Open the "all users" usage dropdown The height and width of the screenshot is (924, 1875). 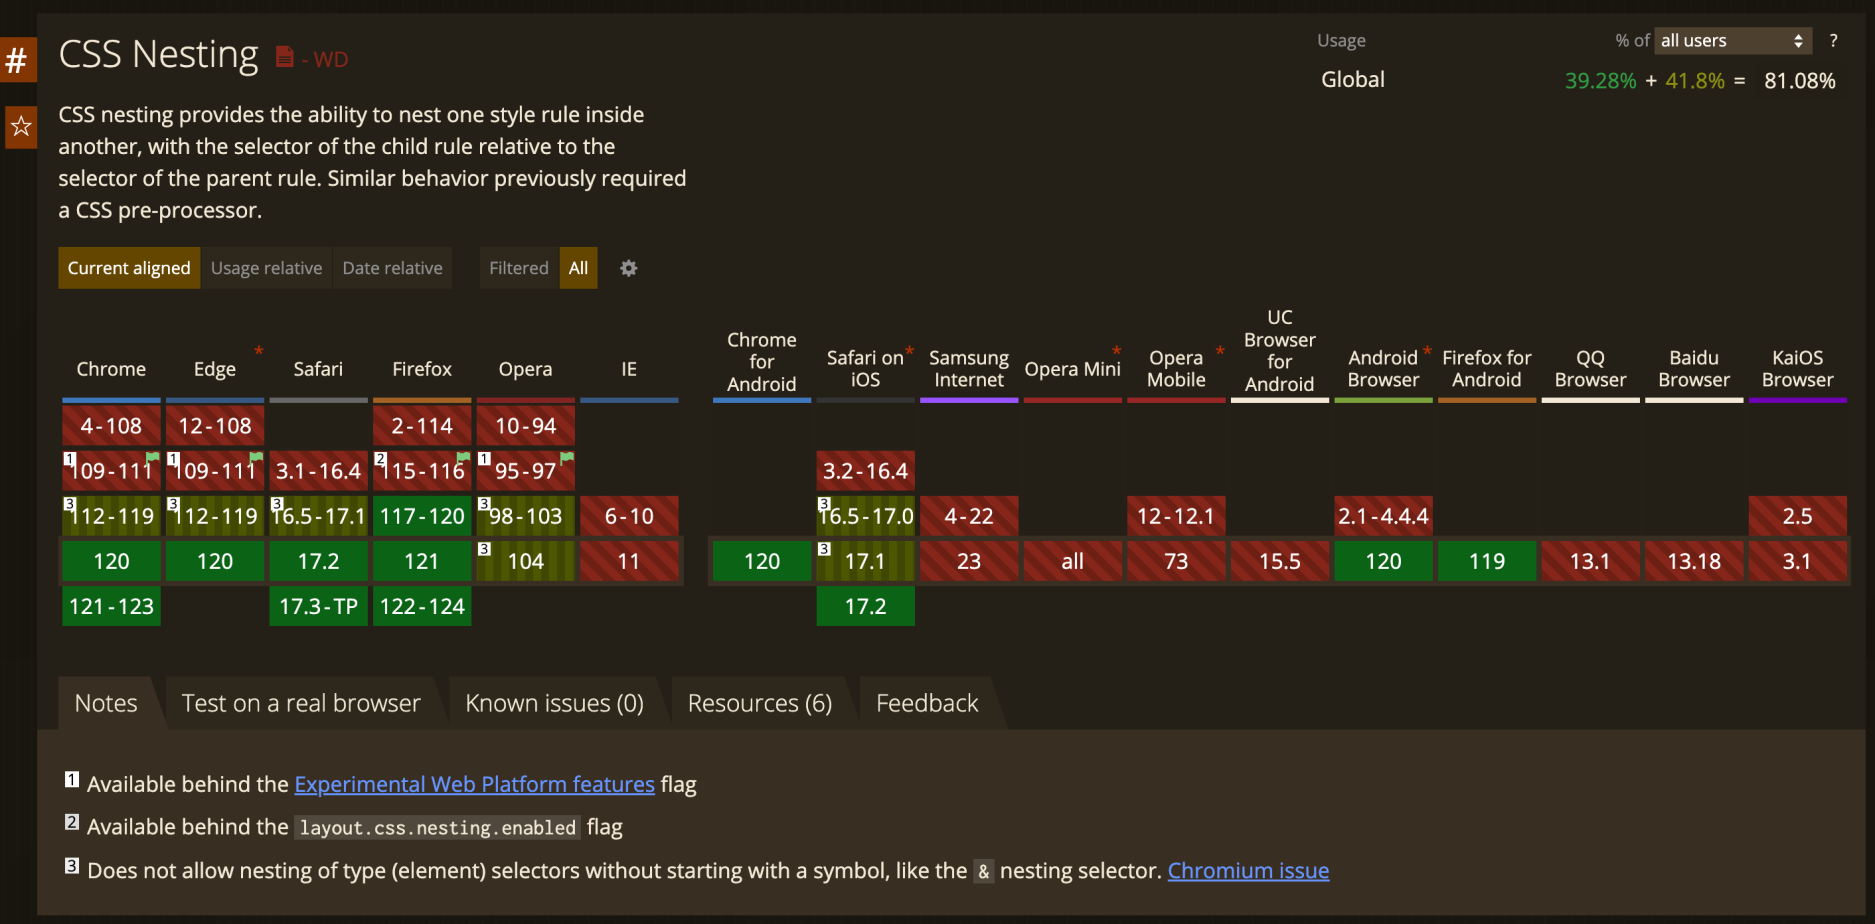pyautogui.click(x=1732, y=41)
